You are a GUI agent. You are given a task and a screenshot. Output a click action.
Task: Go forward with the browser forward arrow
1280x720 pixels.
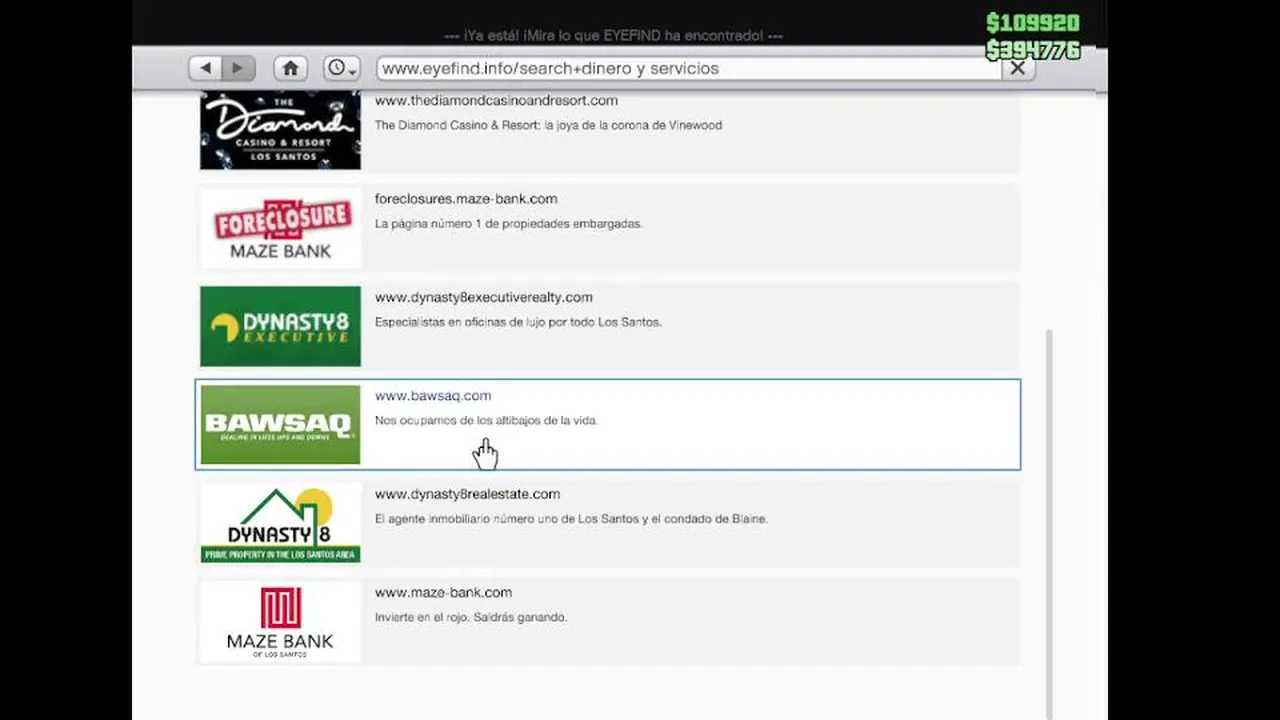237,68
